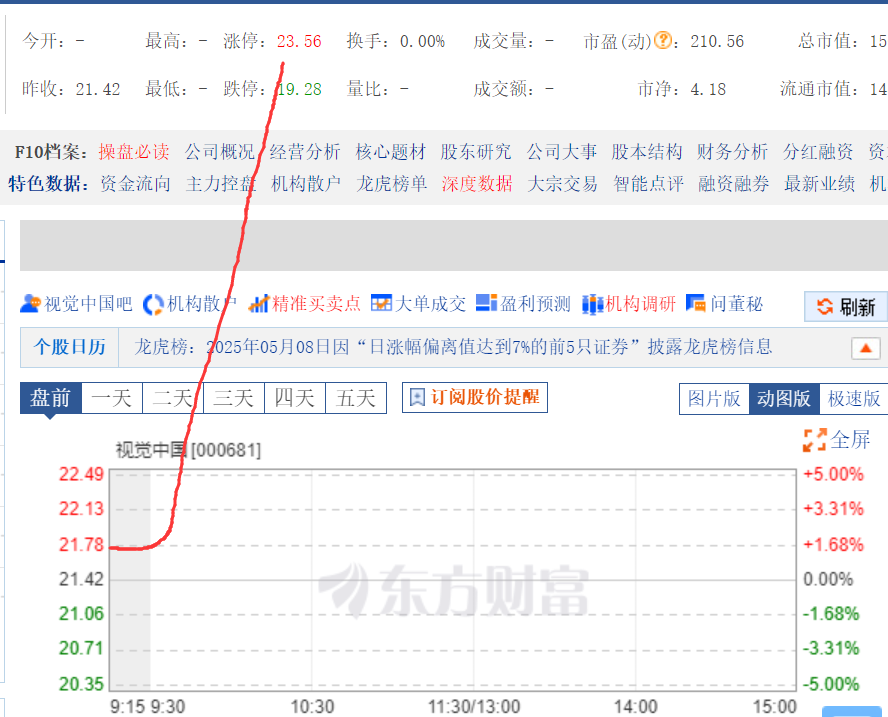Click the fullscreen expand icon
The image size is (888, 717).
coord(814,440)
